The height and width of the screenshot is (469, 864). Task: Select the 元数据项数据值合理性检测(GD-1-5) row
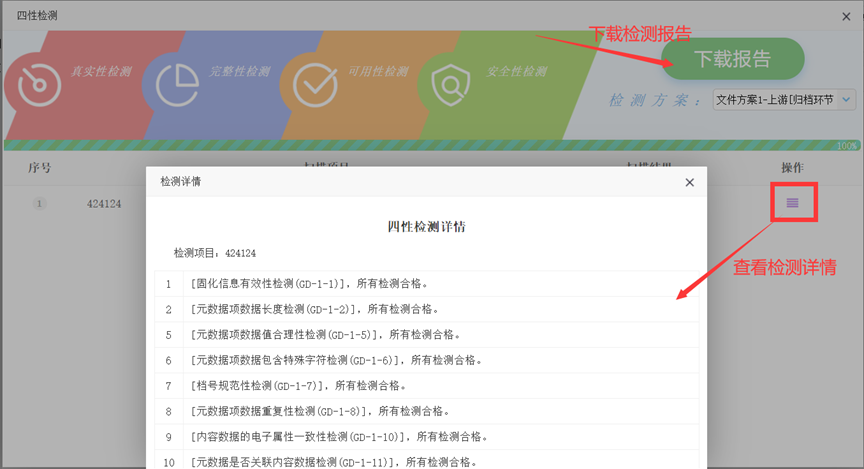click(x=427, y=335)
